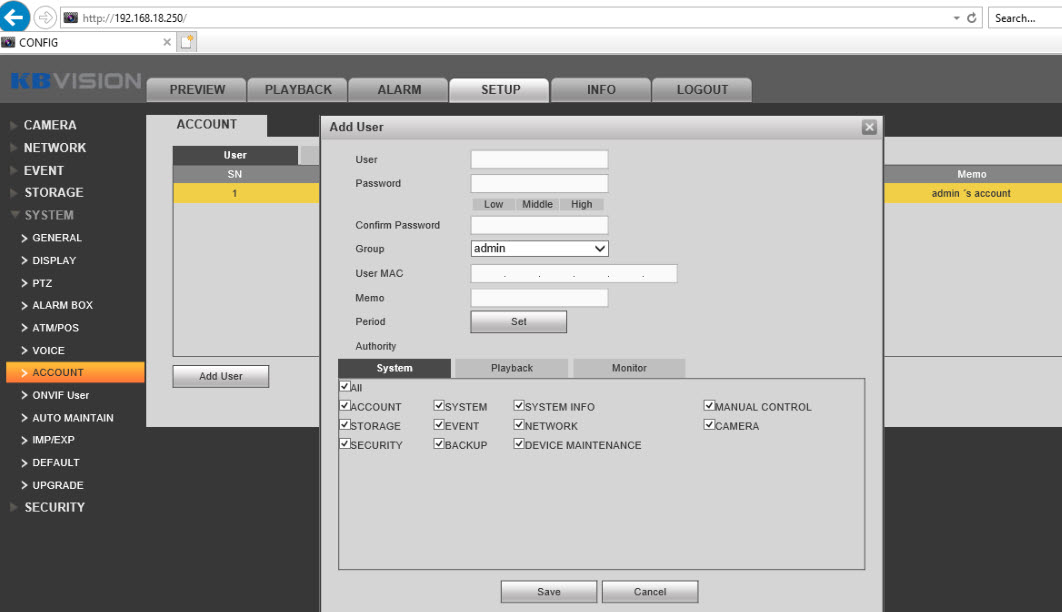Image resolution: width=1062 pixels, height=612 pixels.
Task: Open the Group dropdown list
Action: click(539, 248)
